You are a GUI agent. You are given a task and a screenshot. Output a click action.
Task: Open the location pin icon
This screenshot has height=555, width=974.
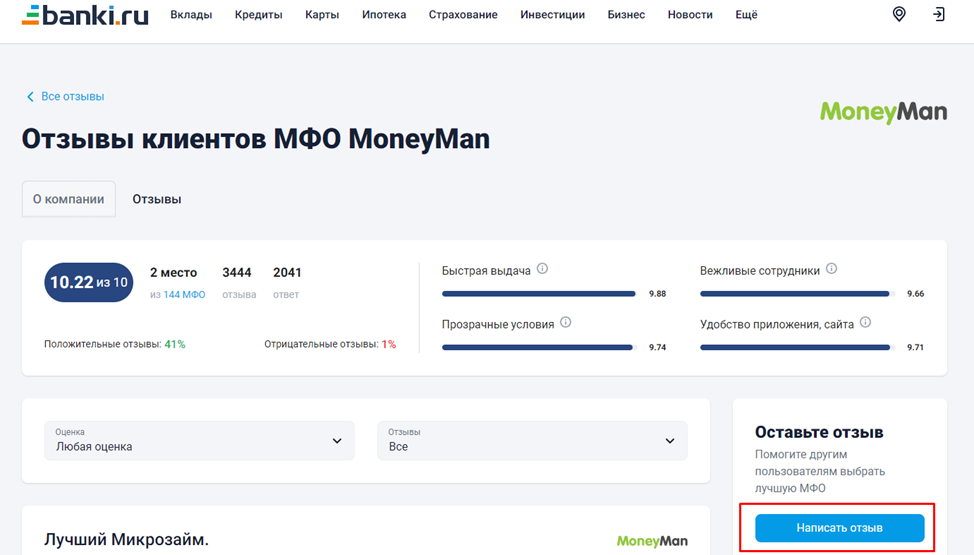899,14
